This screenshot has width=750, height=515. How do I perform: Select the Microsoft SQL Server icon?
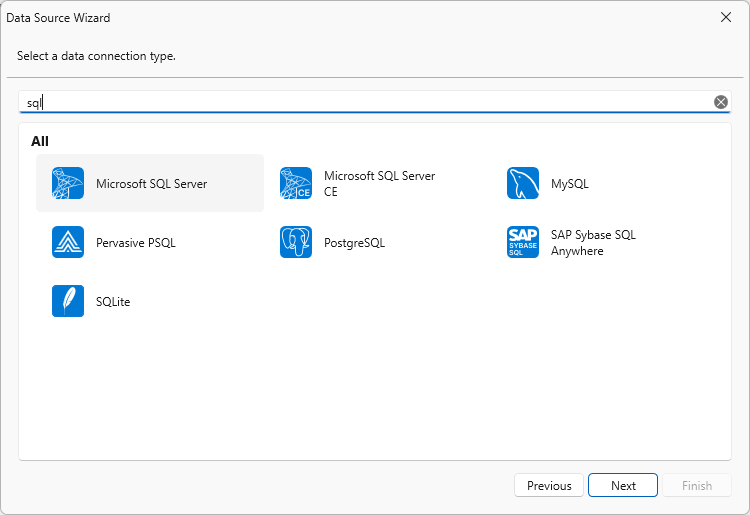(68, 183)
